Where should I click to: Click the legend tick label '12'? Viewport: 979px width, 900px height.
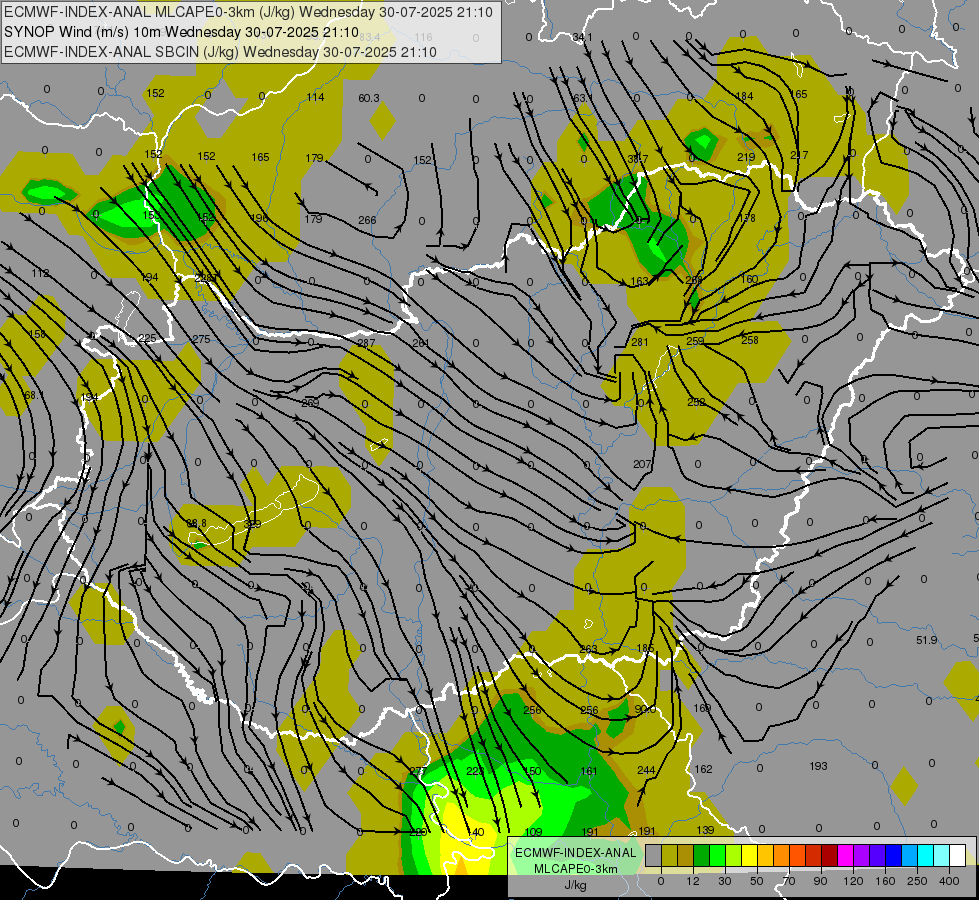693,881
